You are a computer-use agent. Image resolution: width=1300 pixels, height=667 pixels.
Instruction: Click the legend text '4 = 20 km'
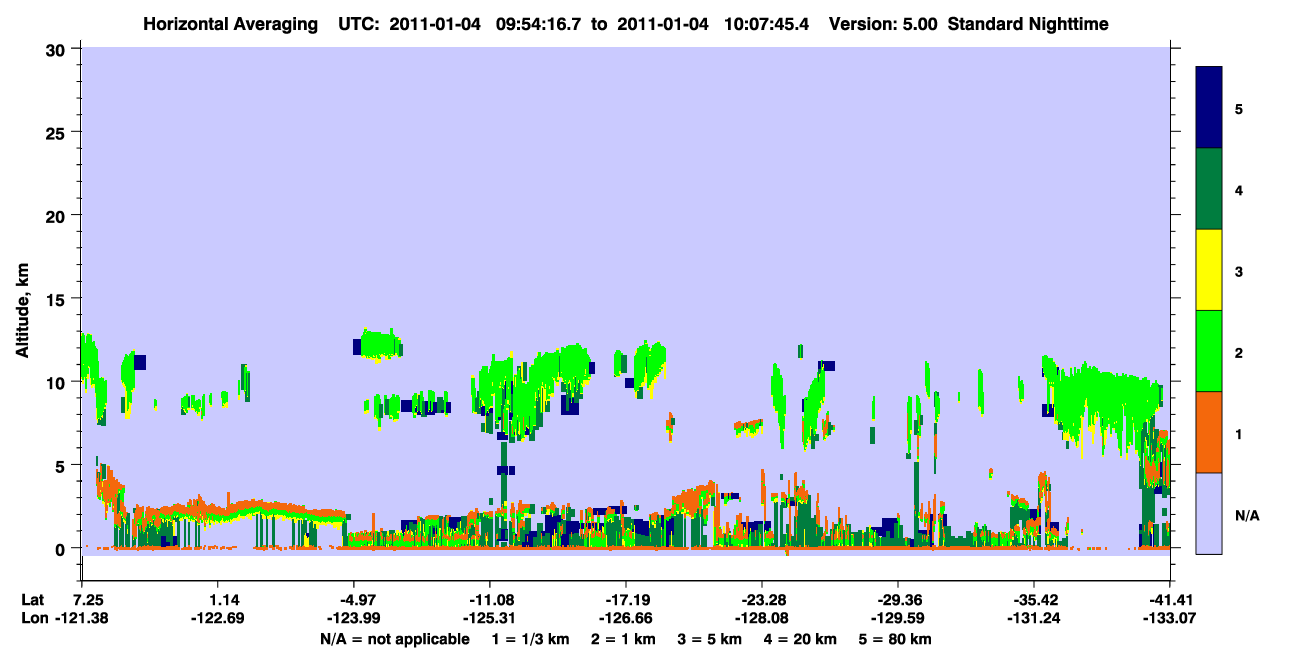801,639
